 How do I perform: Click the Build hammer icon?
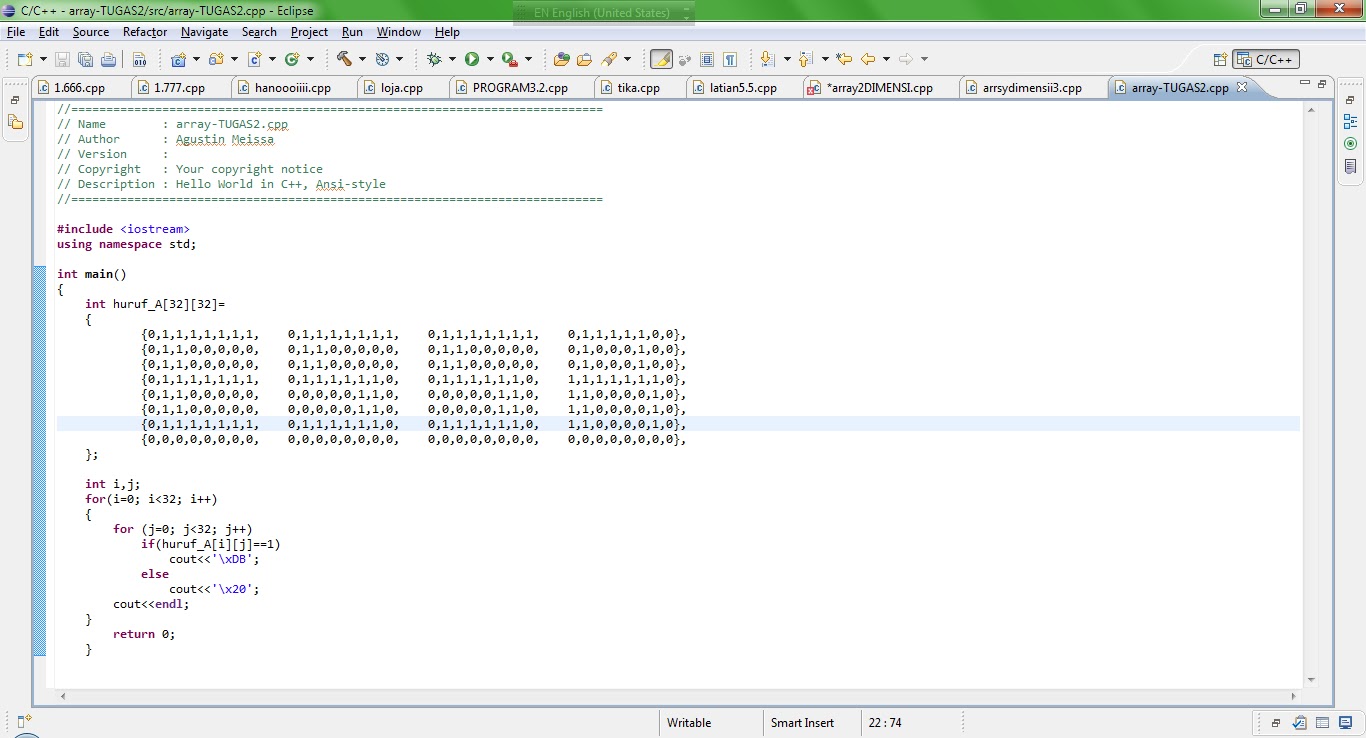click(x=344, y=59)
